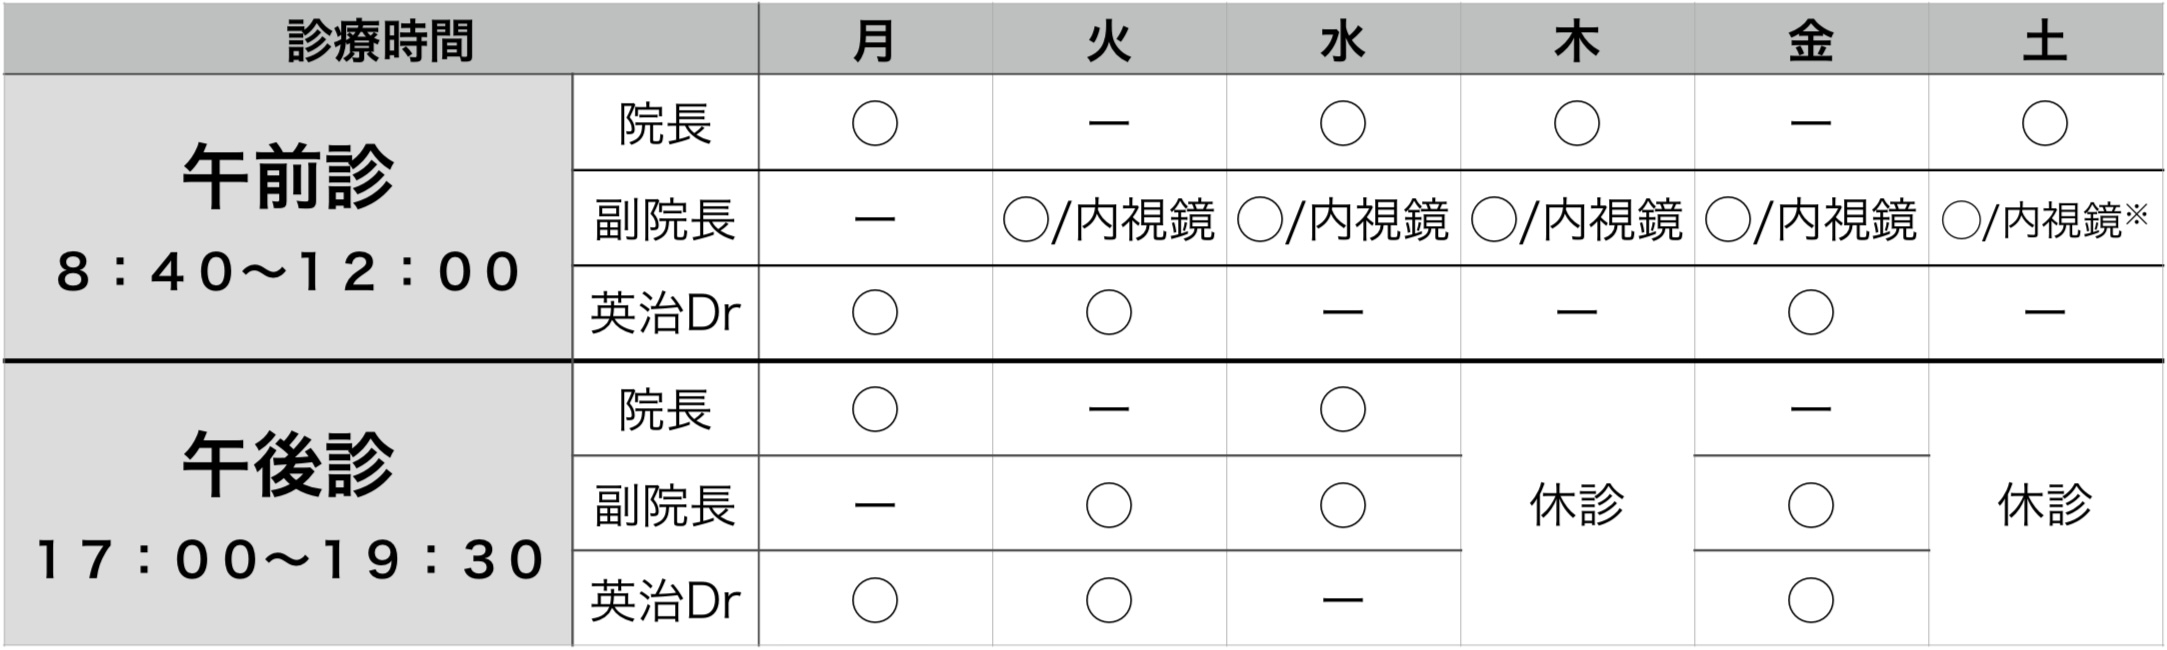The width and height of the screenshot is (2167, 650).
Task: Click the 17:00〜19:30 time text
Action: coord(288,559)
